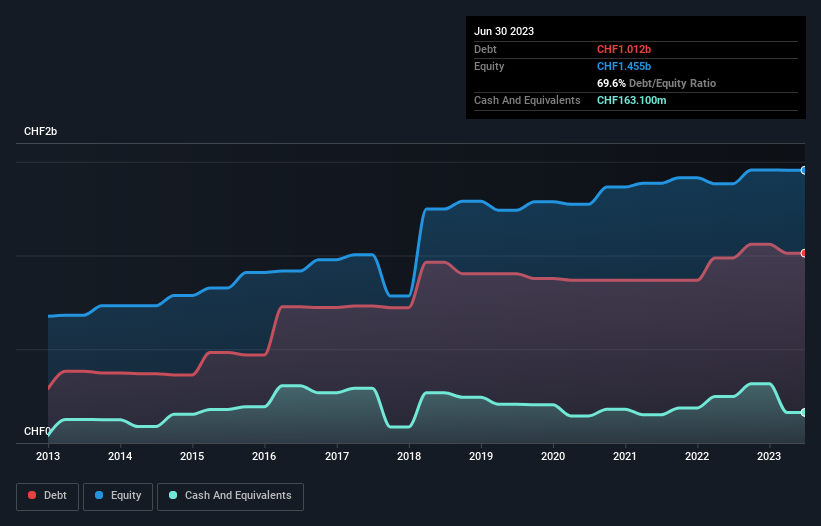
Task: Click the 2023 x-axis label
Action: tap(769, 456)
